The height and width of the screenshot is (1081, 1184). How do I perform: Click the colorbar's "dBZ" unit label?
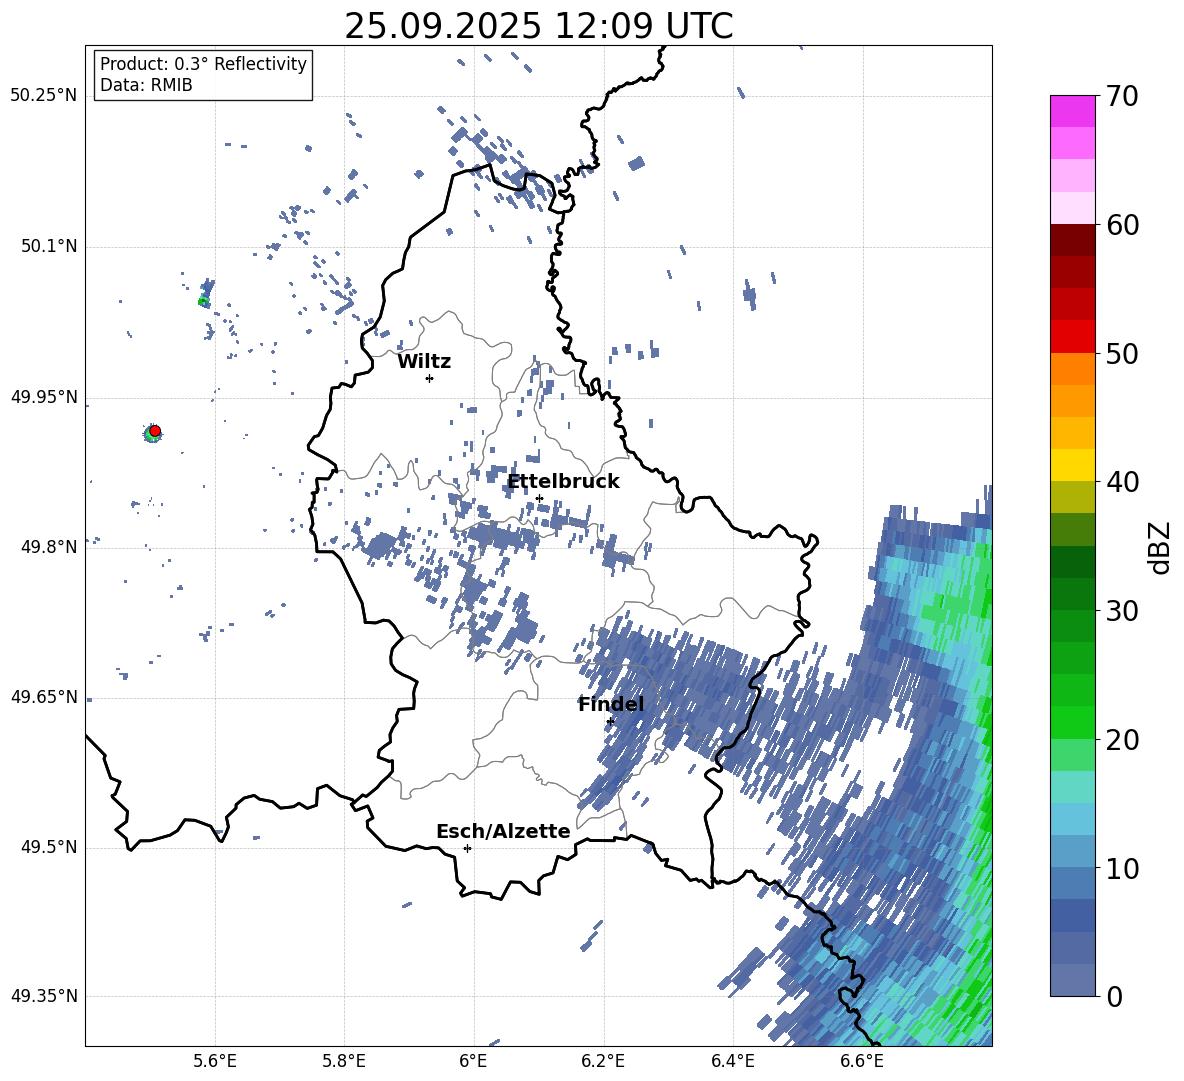pyautogui.click(x=1161, y=547)
